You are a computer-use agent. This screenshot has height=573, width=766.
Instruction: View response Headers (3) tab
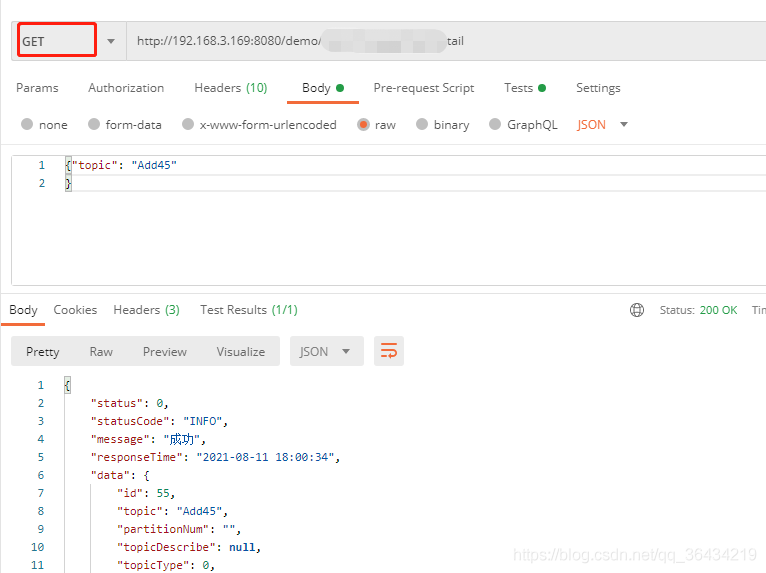click(x=147, y=310)
